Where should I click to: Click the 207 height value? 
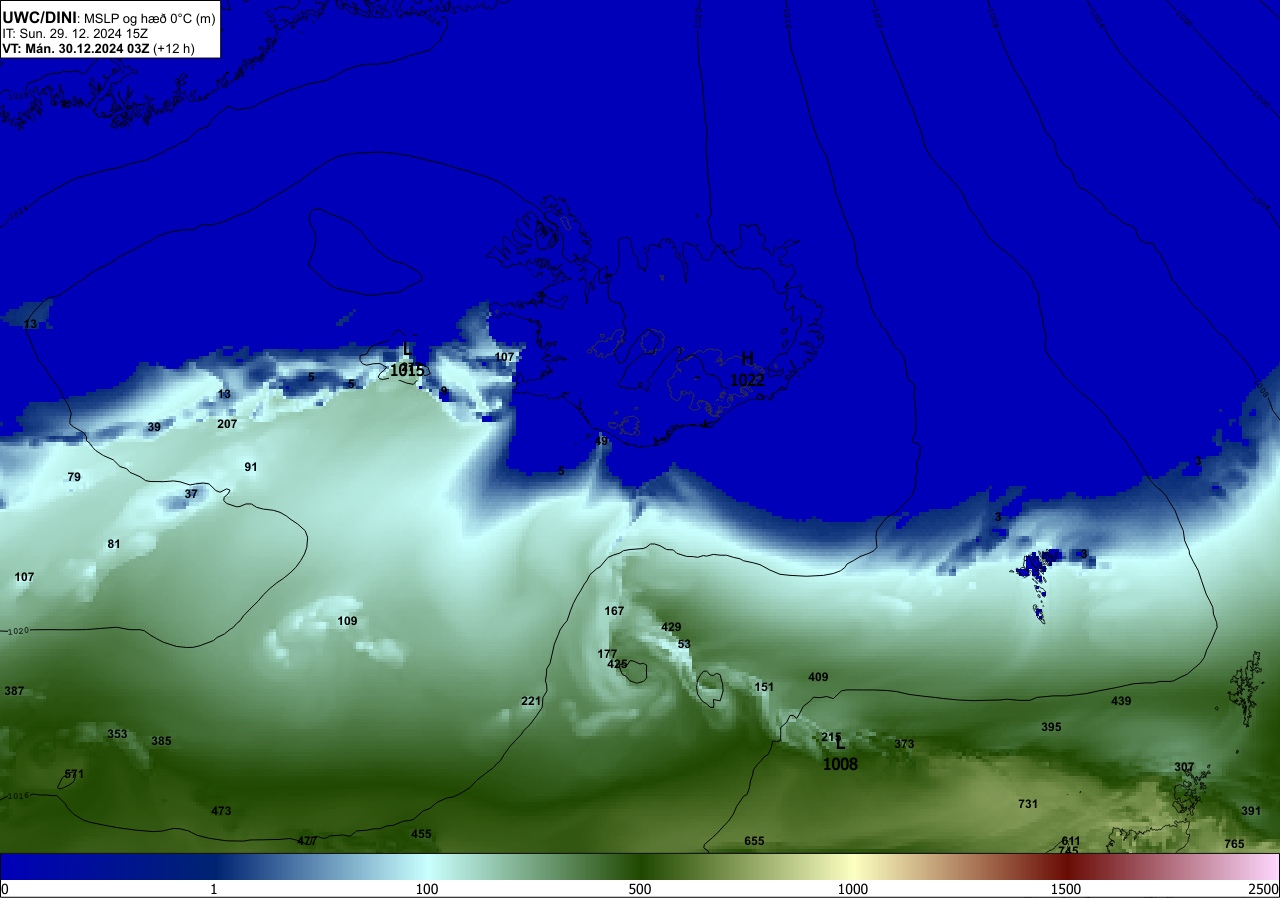[227, 424]
